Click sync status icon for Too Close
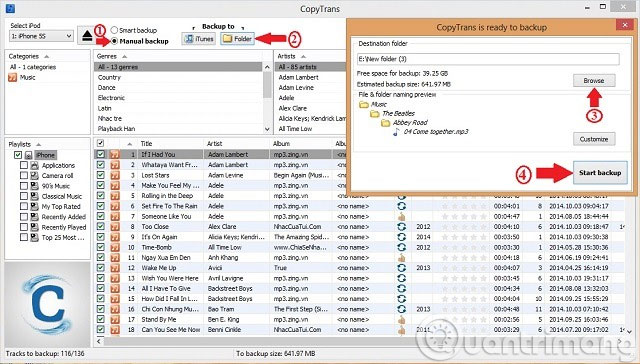 pyautogui.click(x=402, y=226)
